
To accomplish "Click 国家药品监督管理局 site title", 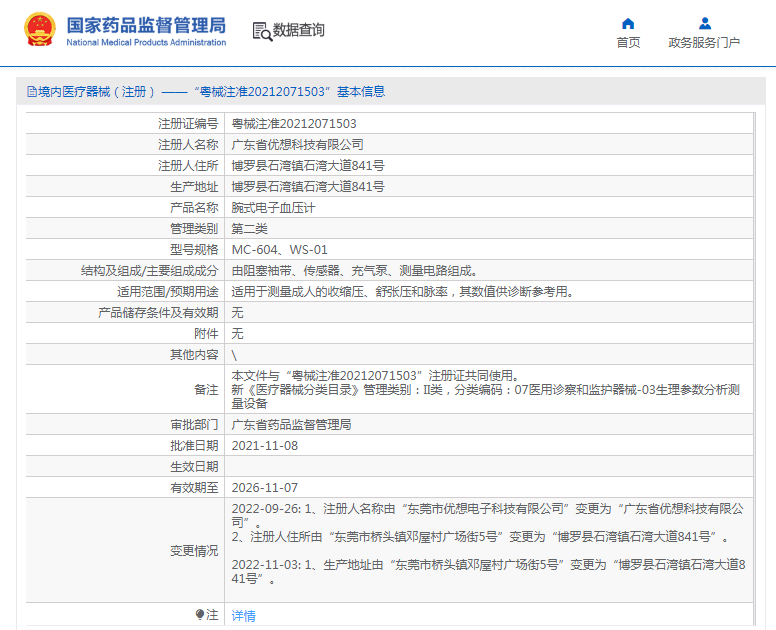I will [146, 25].
